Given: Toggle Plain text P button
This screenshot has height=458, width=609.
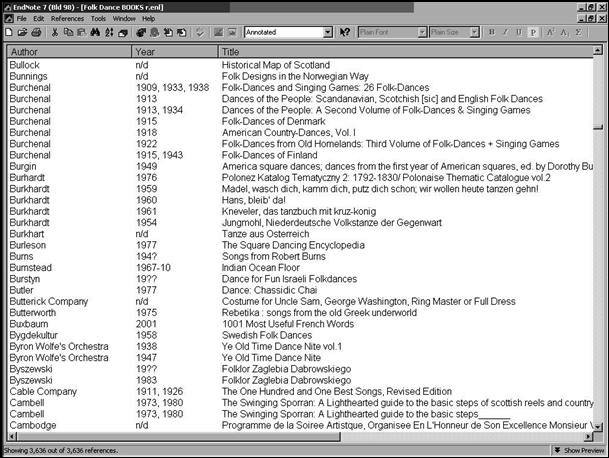Looking at the screenshot, I should [533, 32].
